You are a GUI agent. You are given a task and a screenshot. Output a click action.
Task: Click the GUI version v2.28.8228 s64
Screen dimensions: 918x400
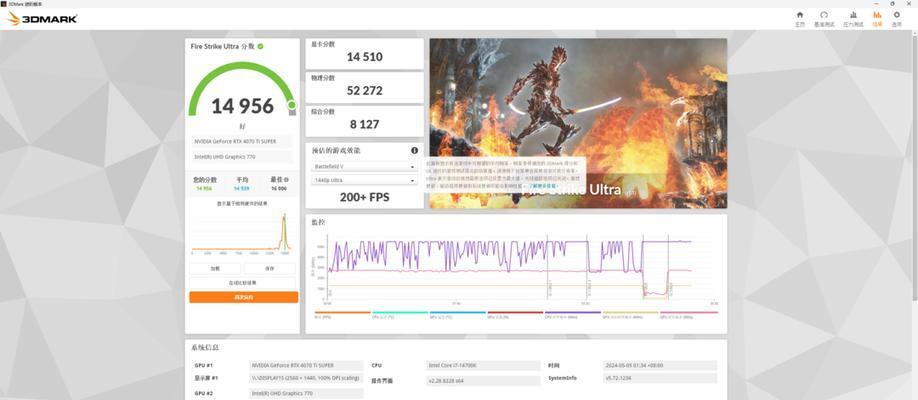click(x=484, y=381)
